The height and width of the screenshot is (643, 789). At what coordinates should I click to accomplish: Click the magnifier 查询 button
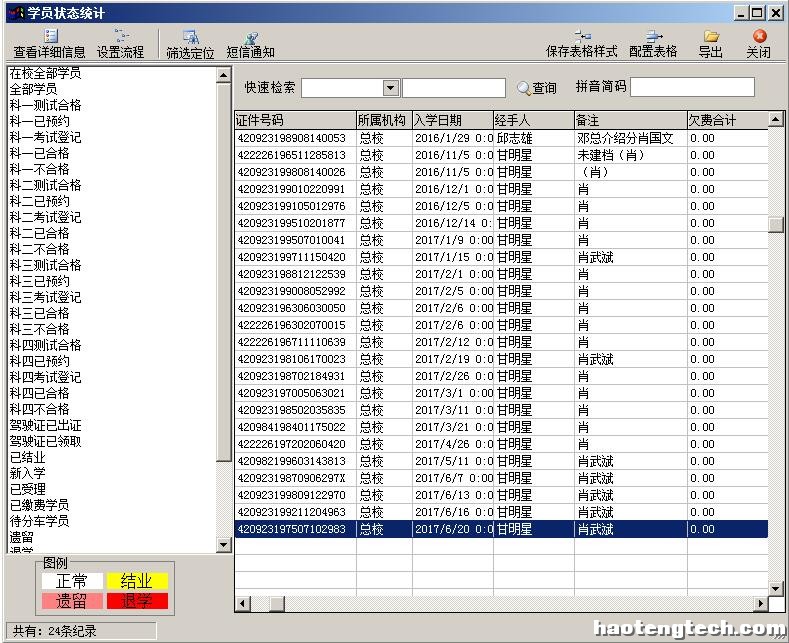[537, 88]
